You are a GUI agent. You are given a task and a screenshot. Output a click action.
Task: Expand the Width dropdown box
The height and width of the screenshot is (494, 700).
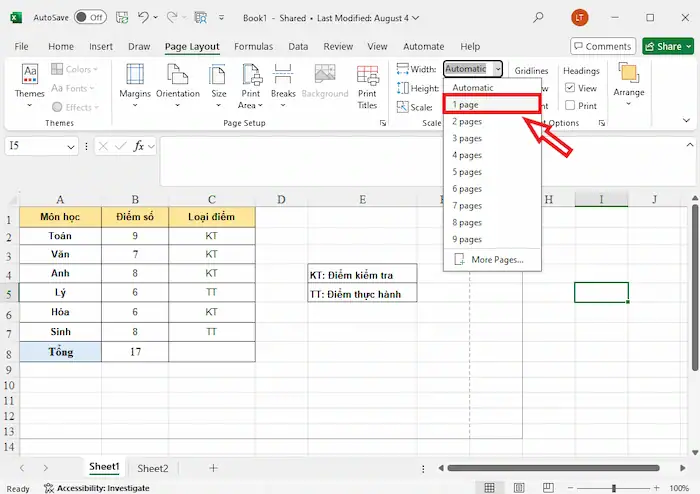(497, 69)
